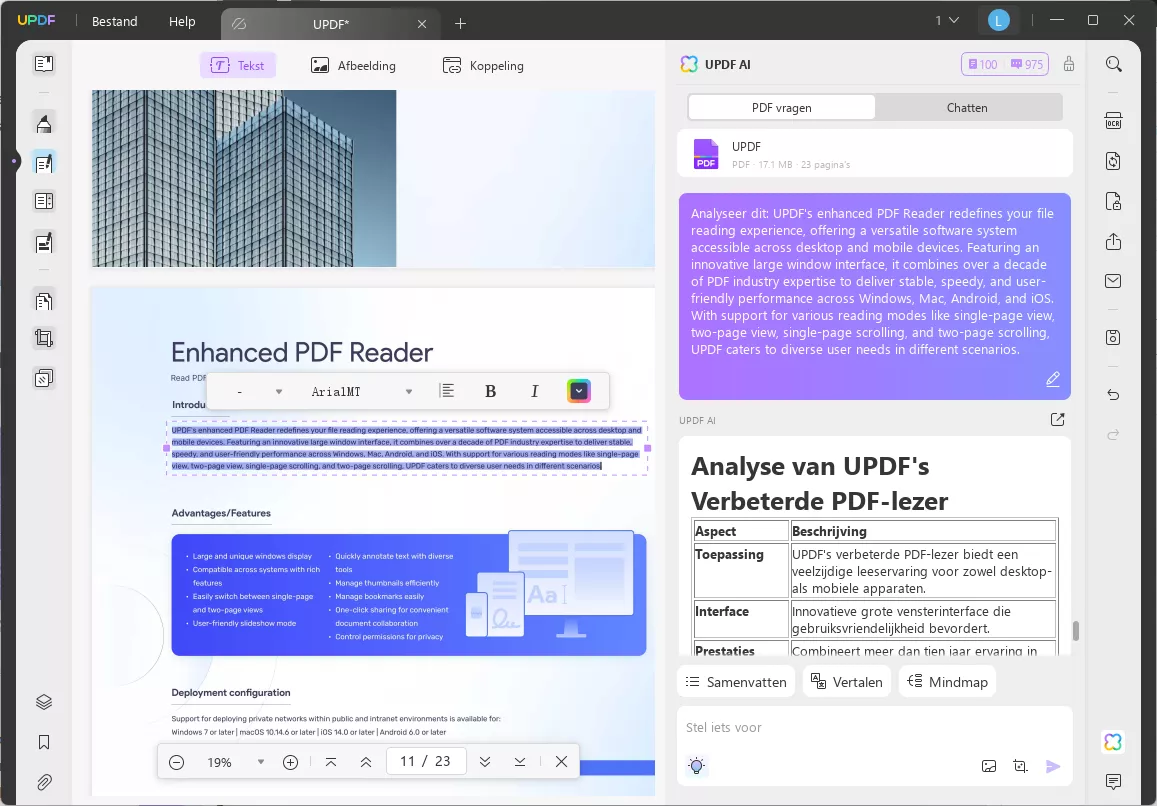The height and width of the screenshot is (806, 1157).
Task: Run the OCR recognition tool
Action: 1113,121
